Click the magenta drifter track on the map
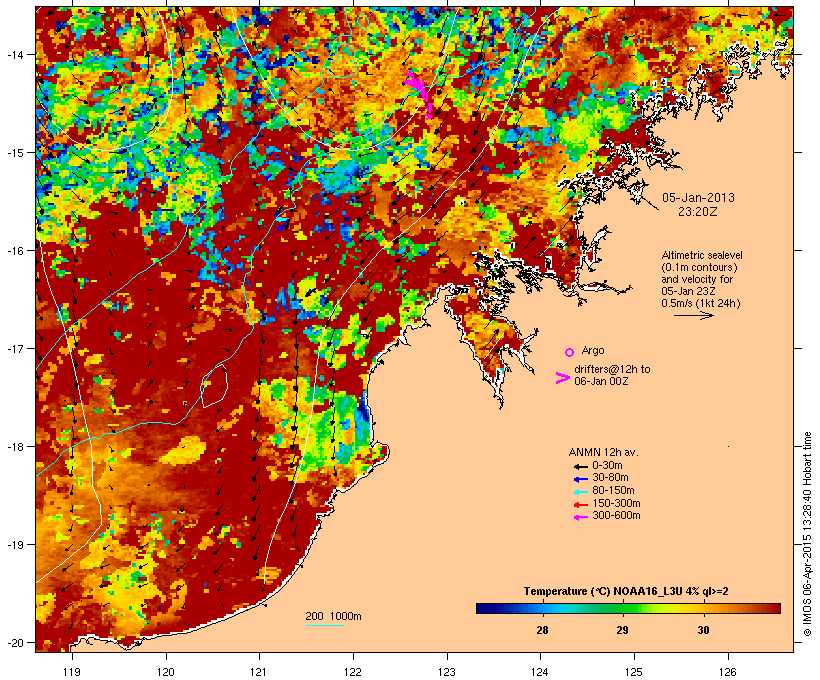 419,93
